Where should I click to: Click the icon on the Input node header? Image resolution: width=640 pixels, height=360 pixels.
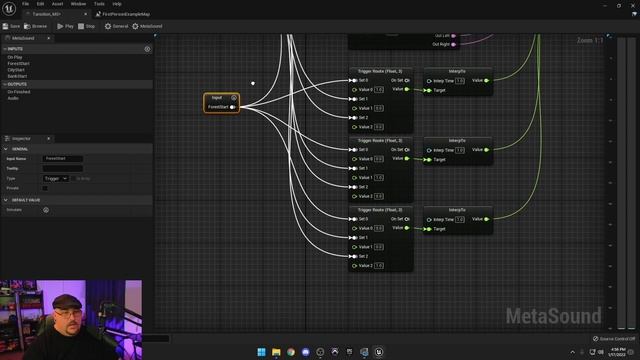pos(234,98)
